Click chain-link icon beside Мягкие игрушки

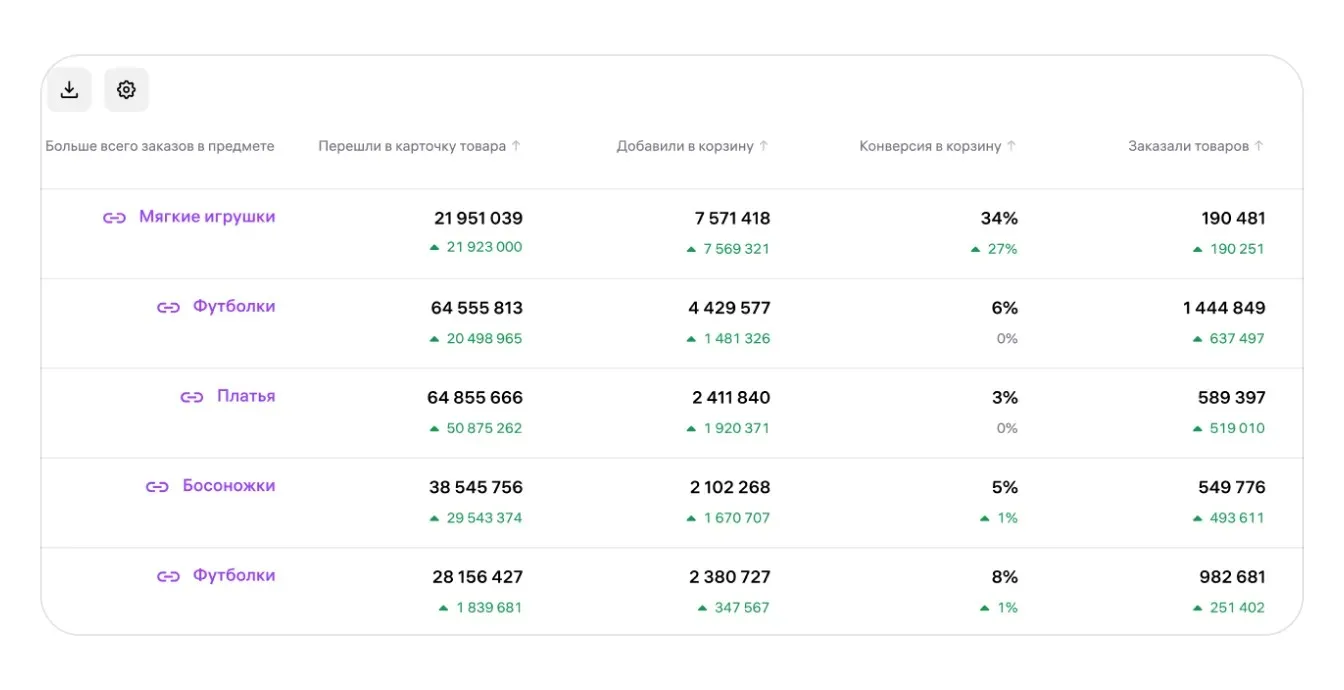pos(114,218)
